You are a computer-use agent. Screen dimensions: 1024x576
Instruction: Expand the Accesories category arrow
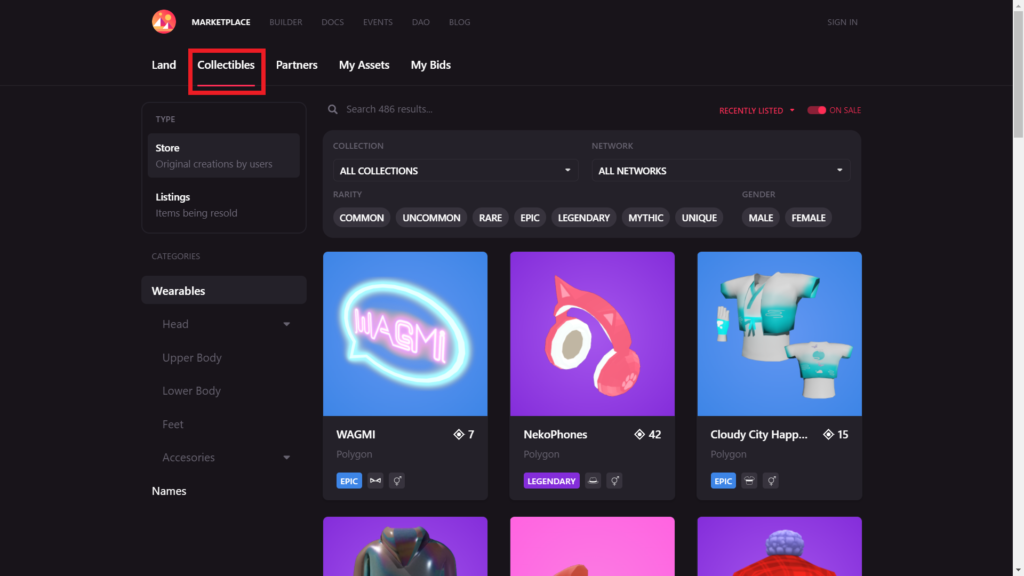[x=286, y=457]
